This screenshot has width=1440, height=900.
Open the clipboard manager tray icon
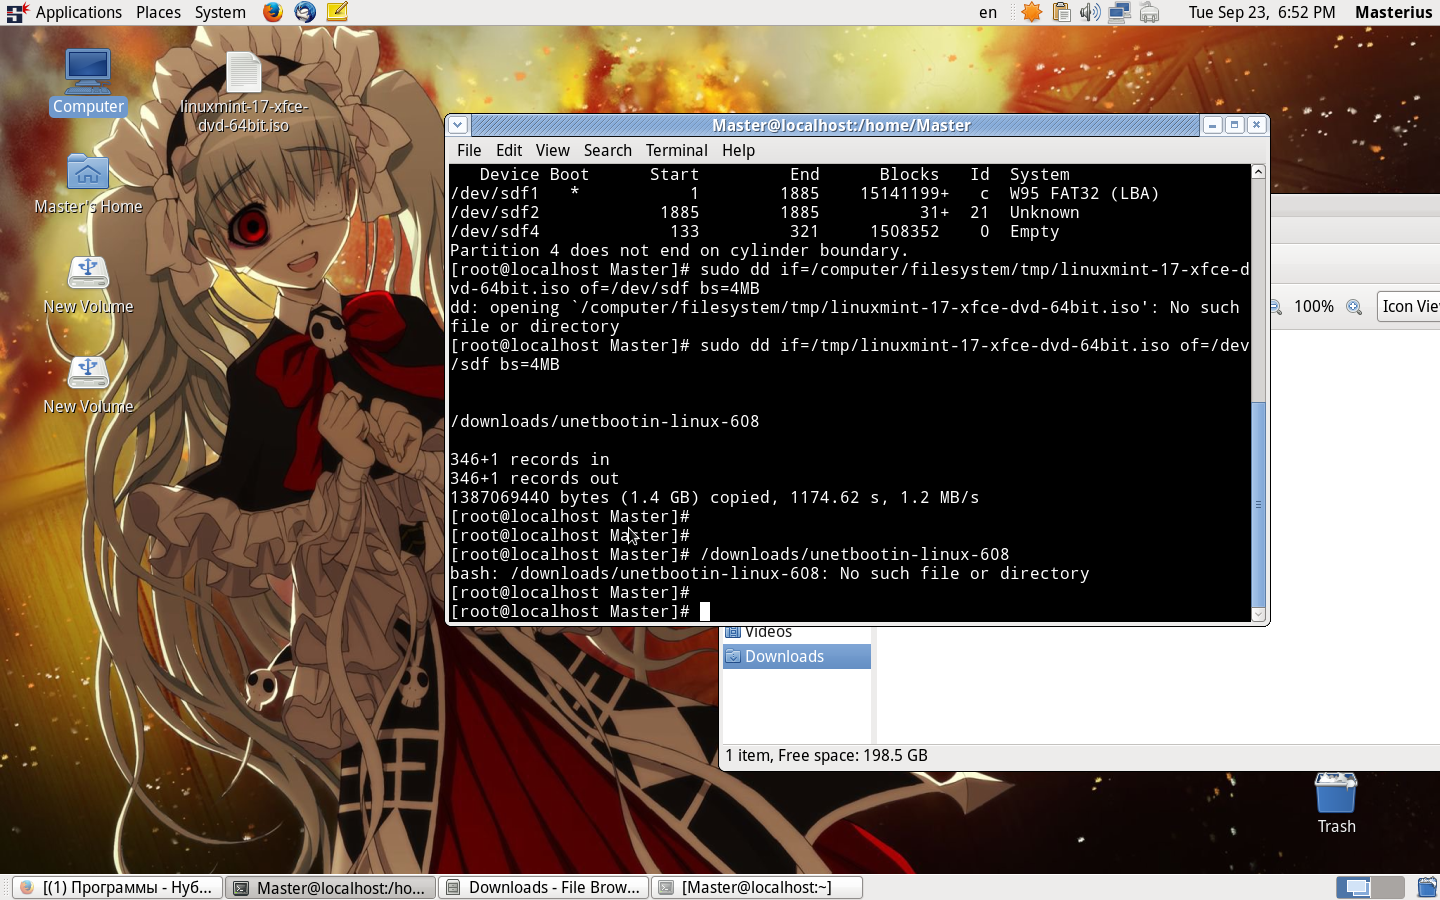(x=1062, y=12)
